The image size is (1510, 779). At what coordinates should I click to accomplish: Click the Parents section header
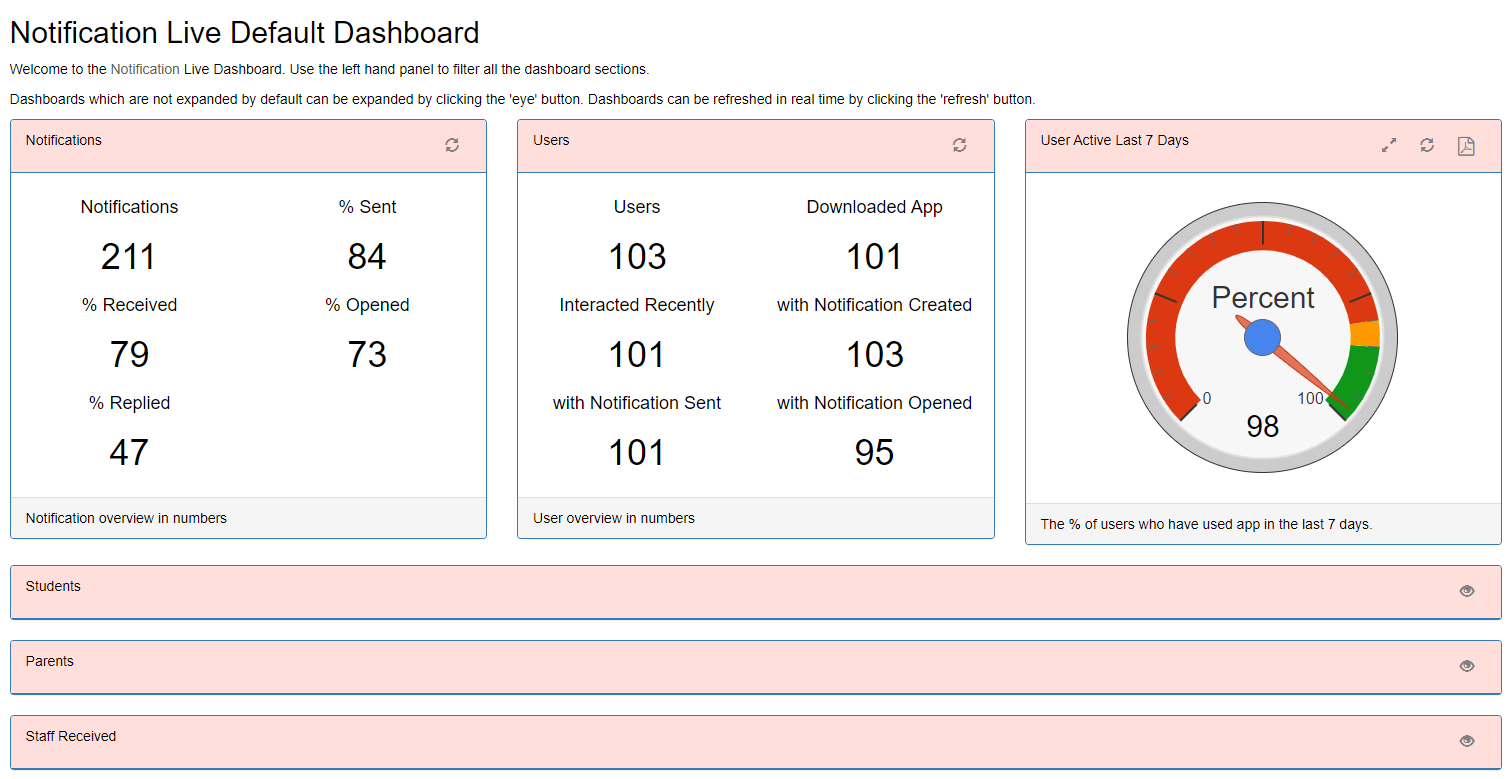click(755, 667)
